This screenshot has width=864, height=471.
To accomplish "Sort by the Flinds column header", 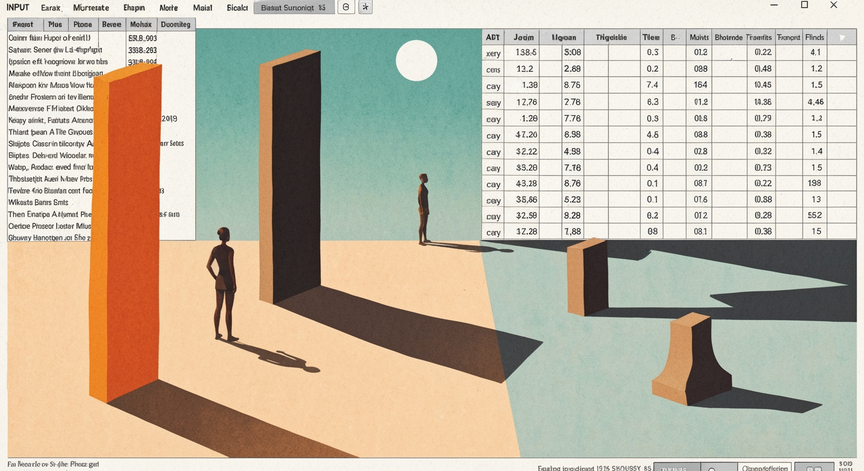I will 814,37.
